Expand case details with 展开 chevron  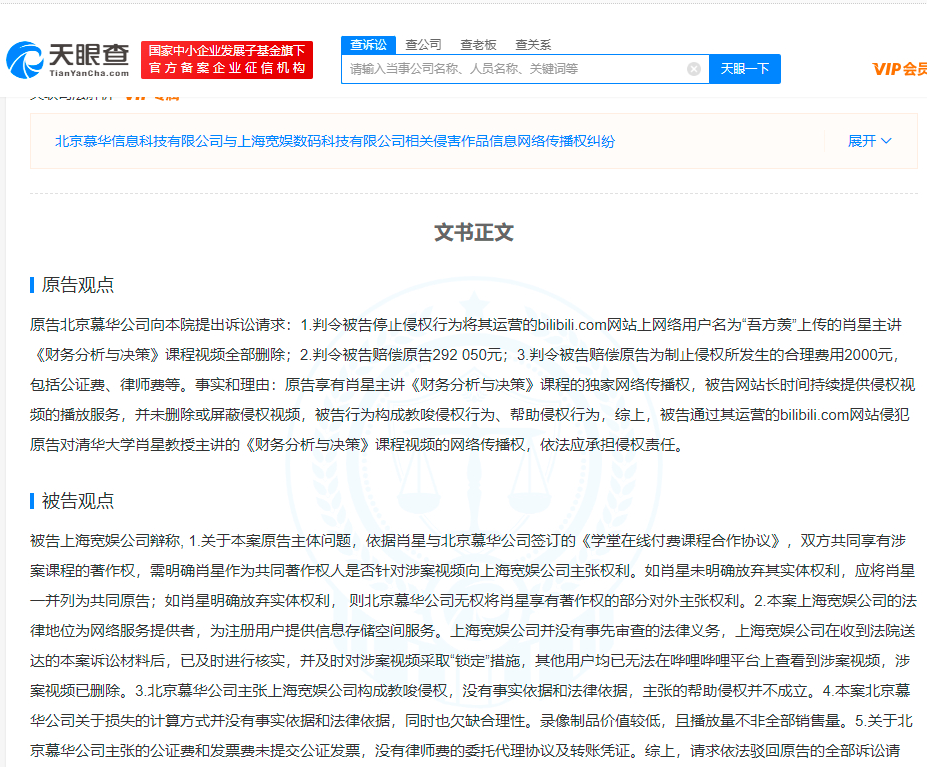click(870, 141)
